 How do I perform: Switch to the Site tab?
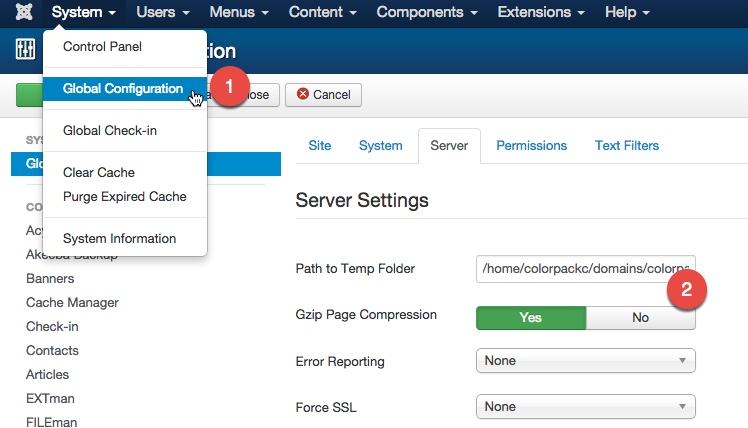(x=320, y=146)
